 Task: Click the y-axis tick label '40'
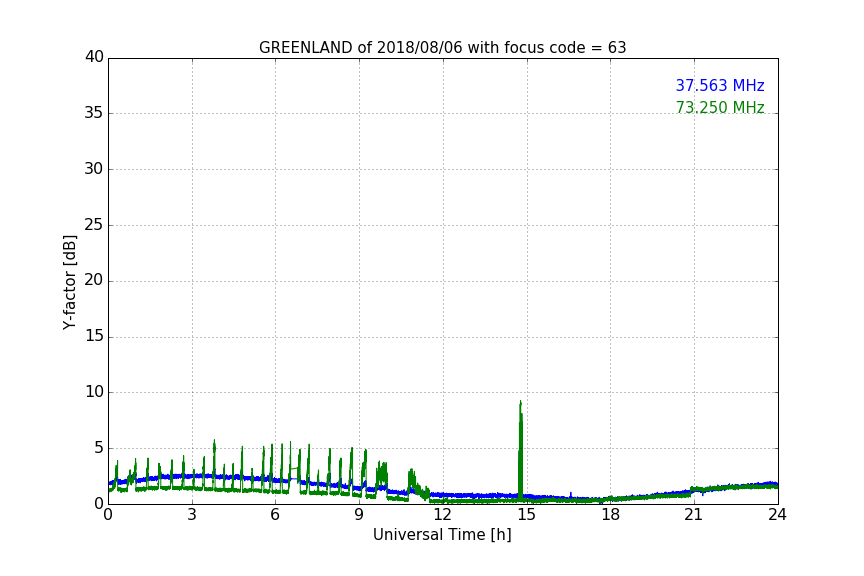[94, 57]
